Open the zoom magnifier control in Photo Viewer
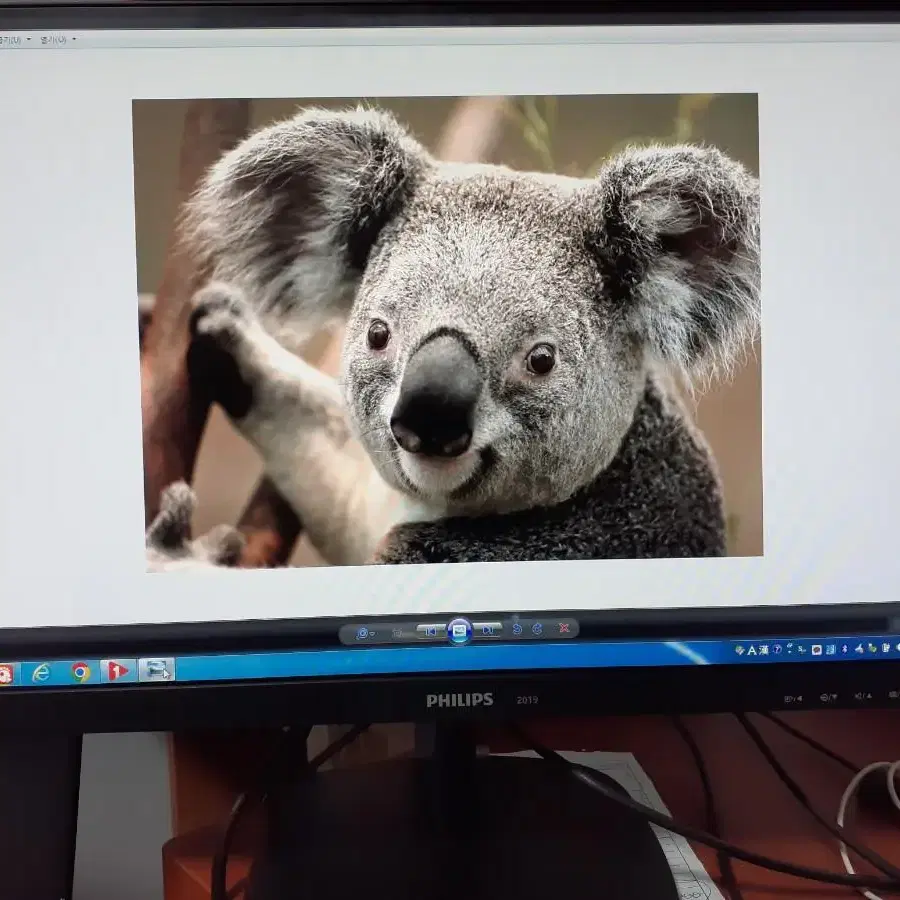900x900 pixels. [364, 633]
